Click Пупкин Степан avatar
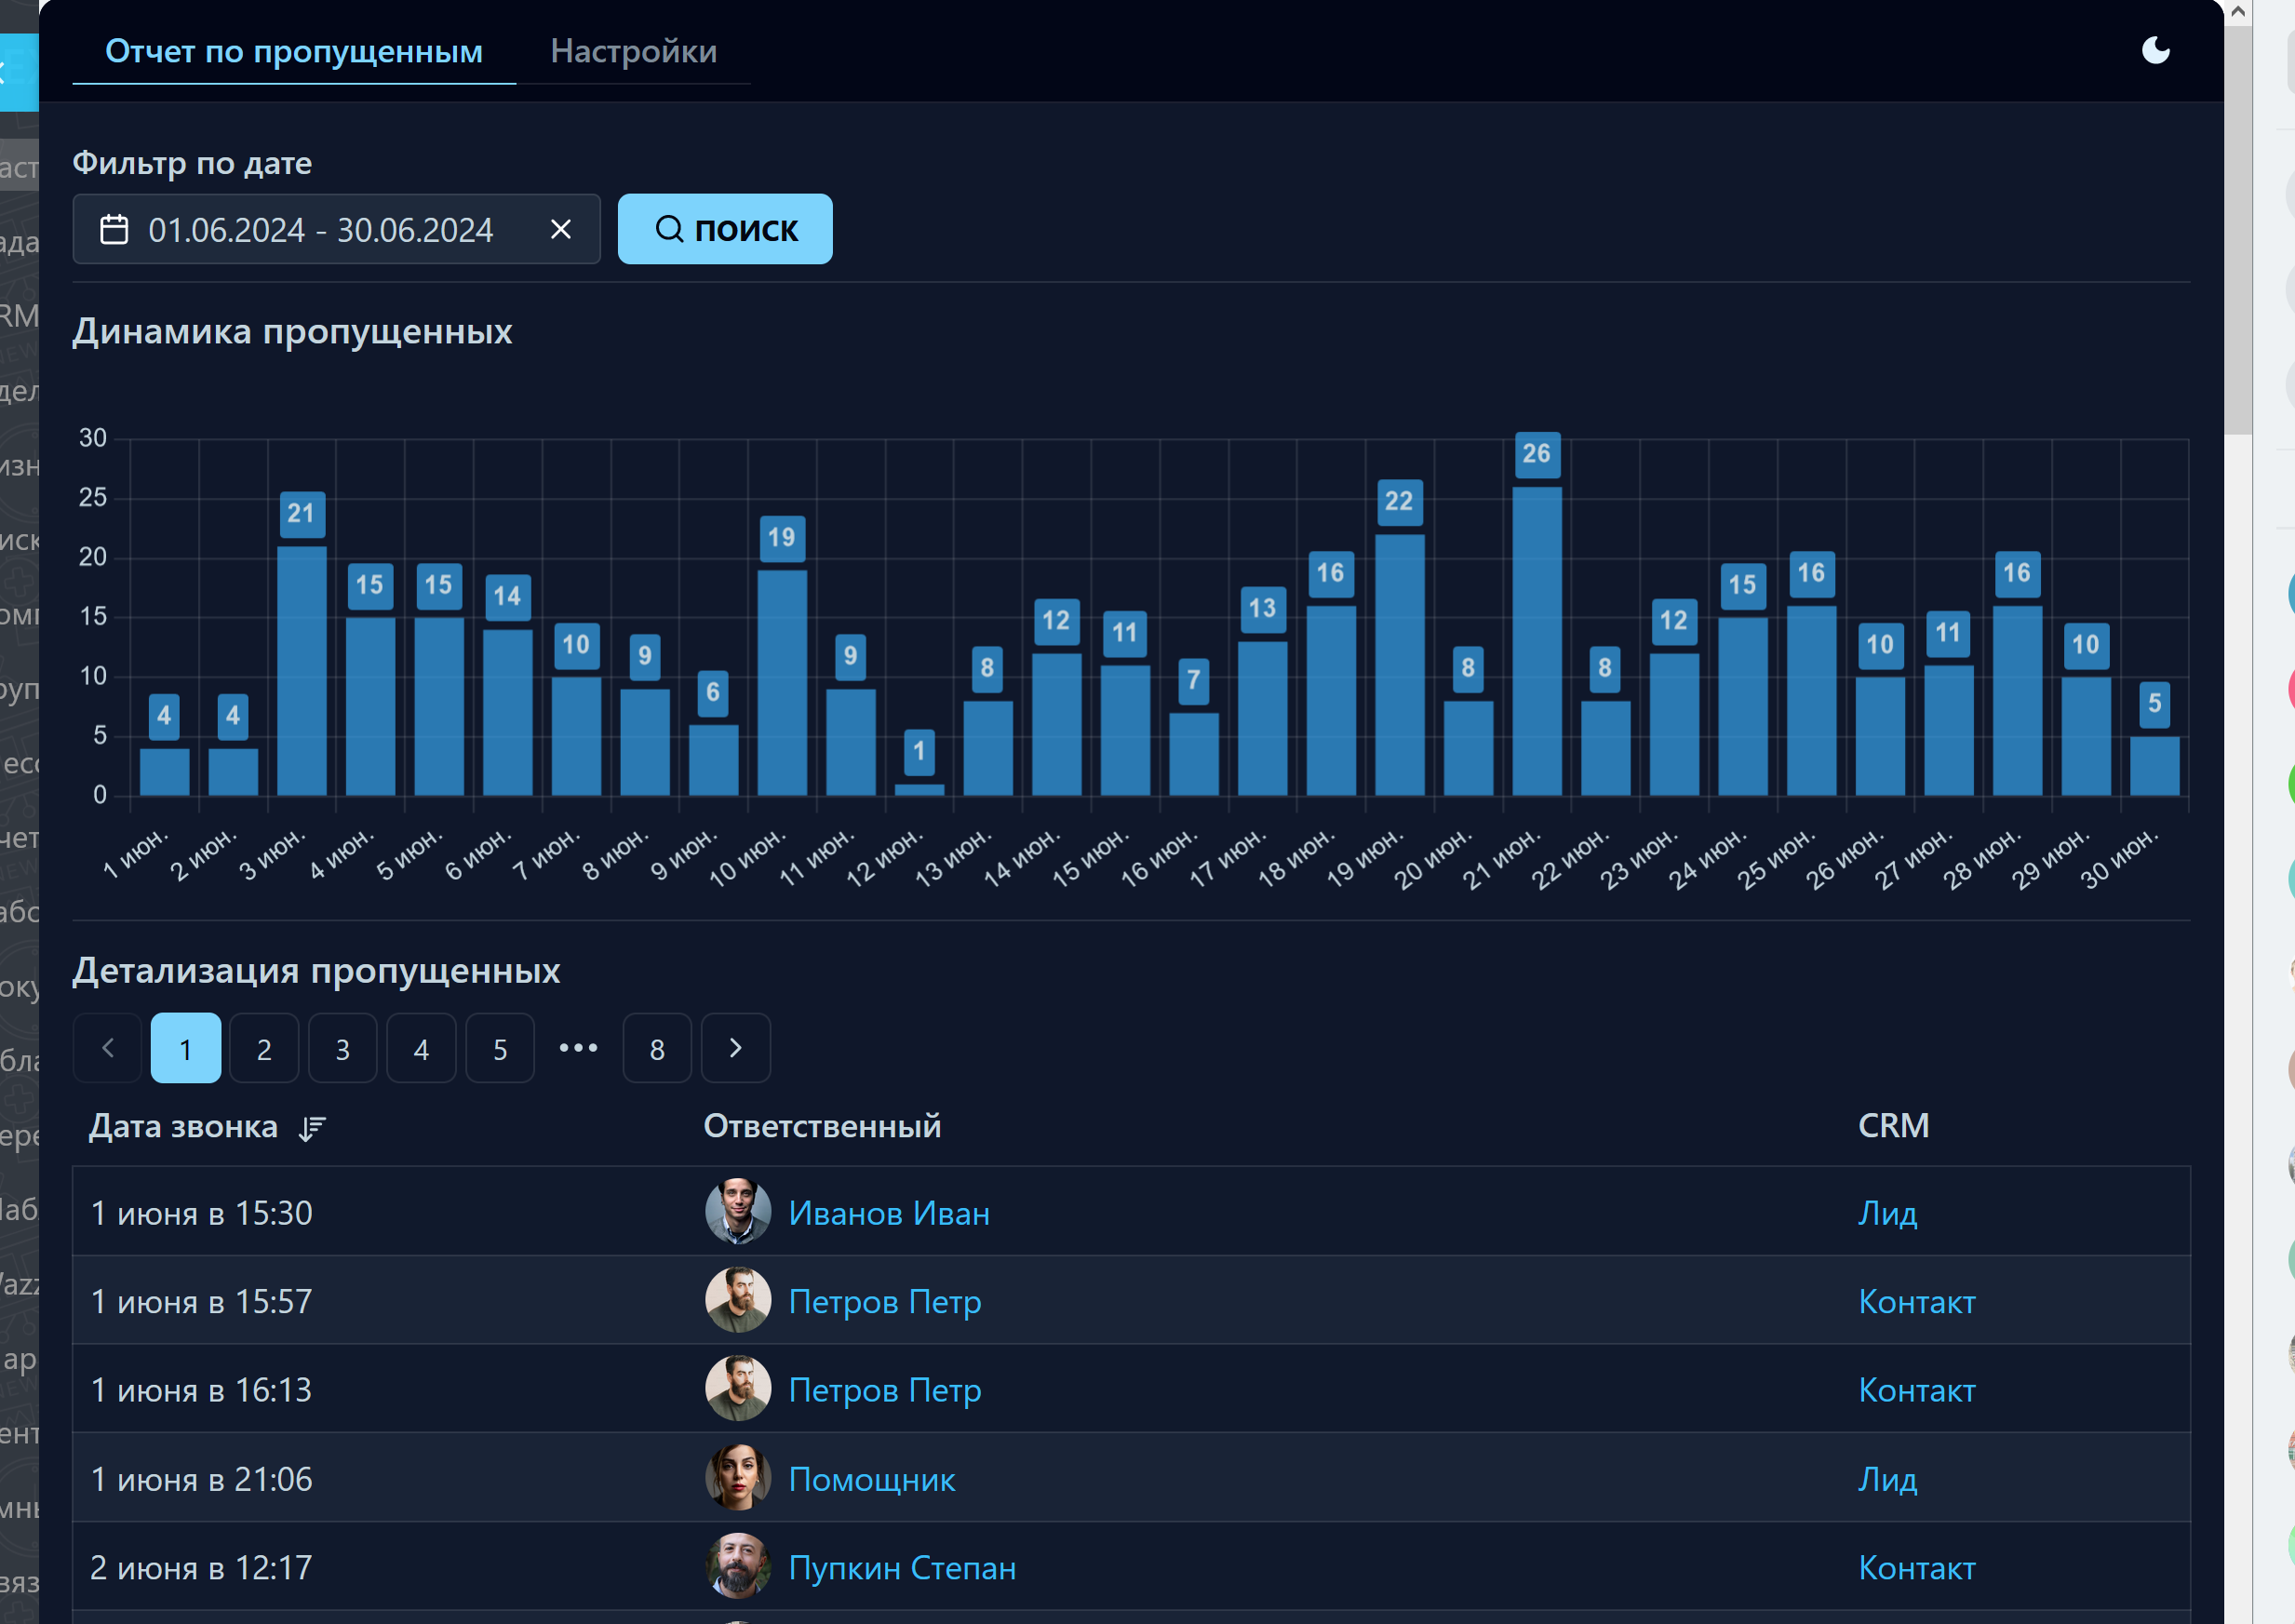 738,1566
